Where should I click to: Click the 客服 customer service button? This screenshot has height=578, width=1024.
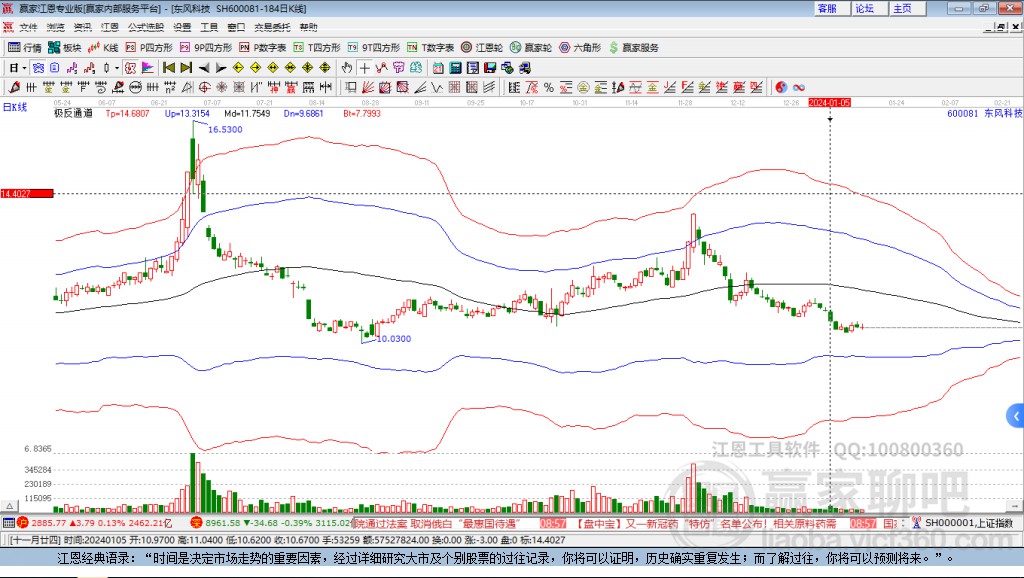(827, 8)
